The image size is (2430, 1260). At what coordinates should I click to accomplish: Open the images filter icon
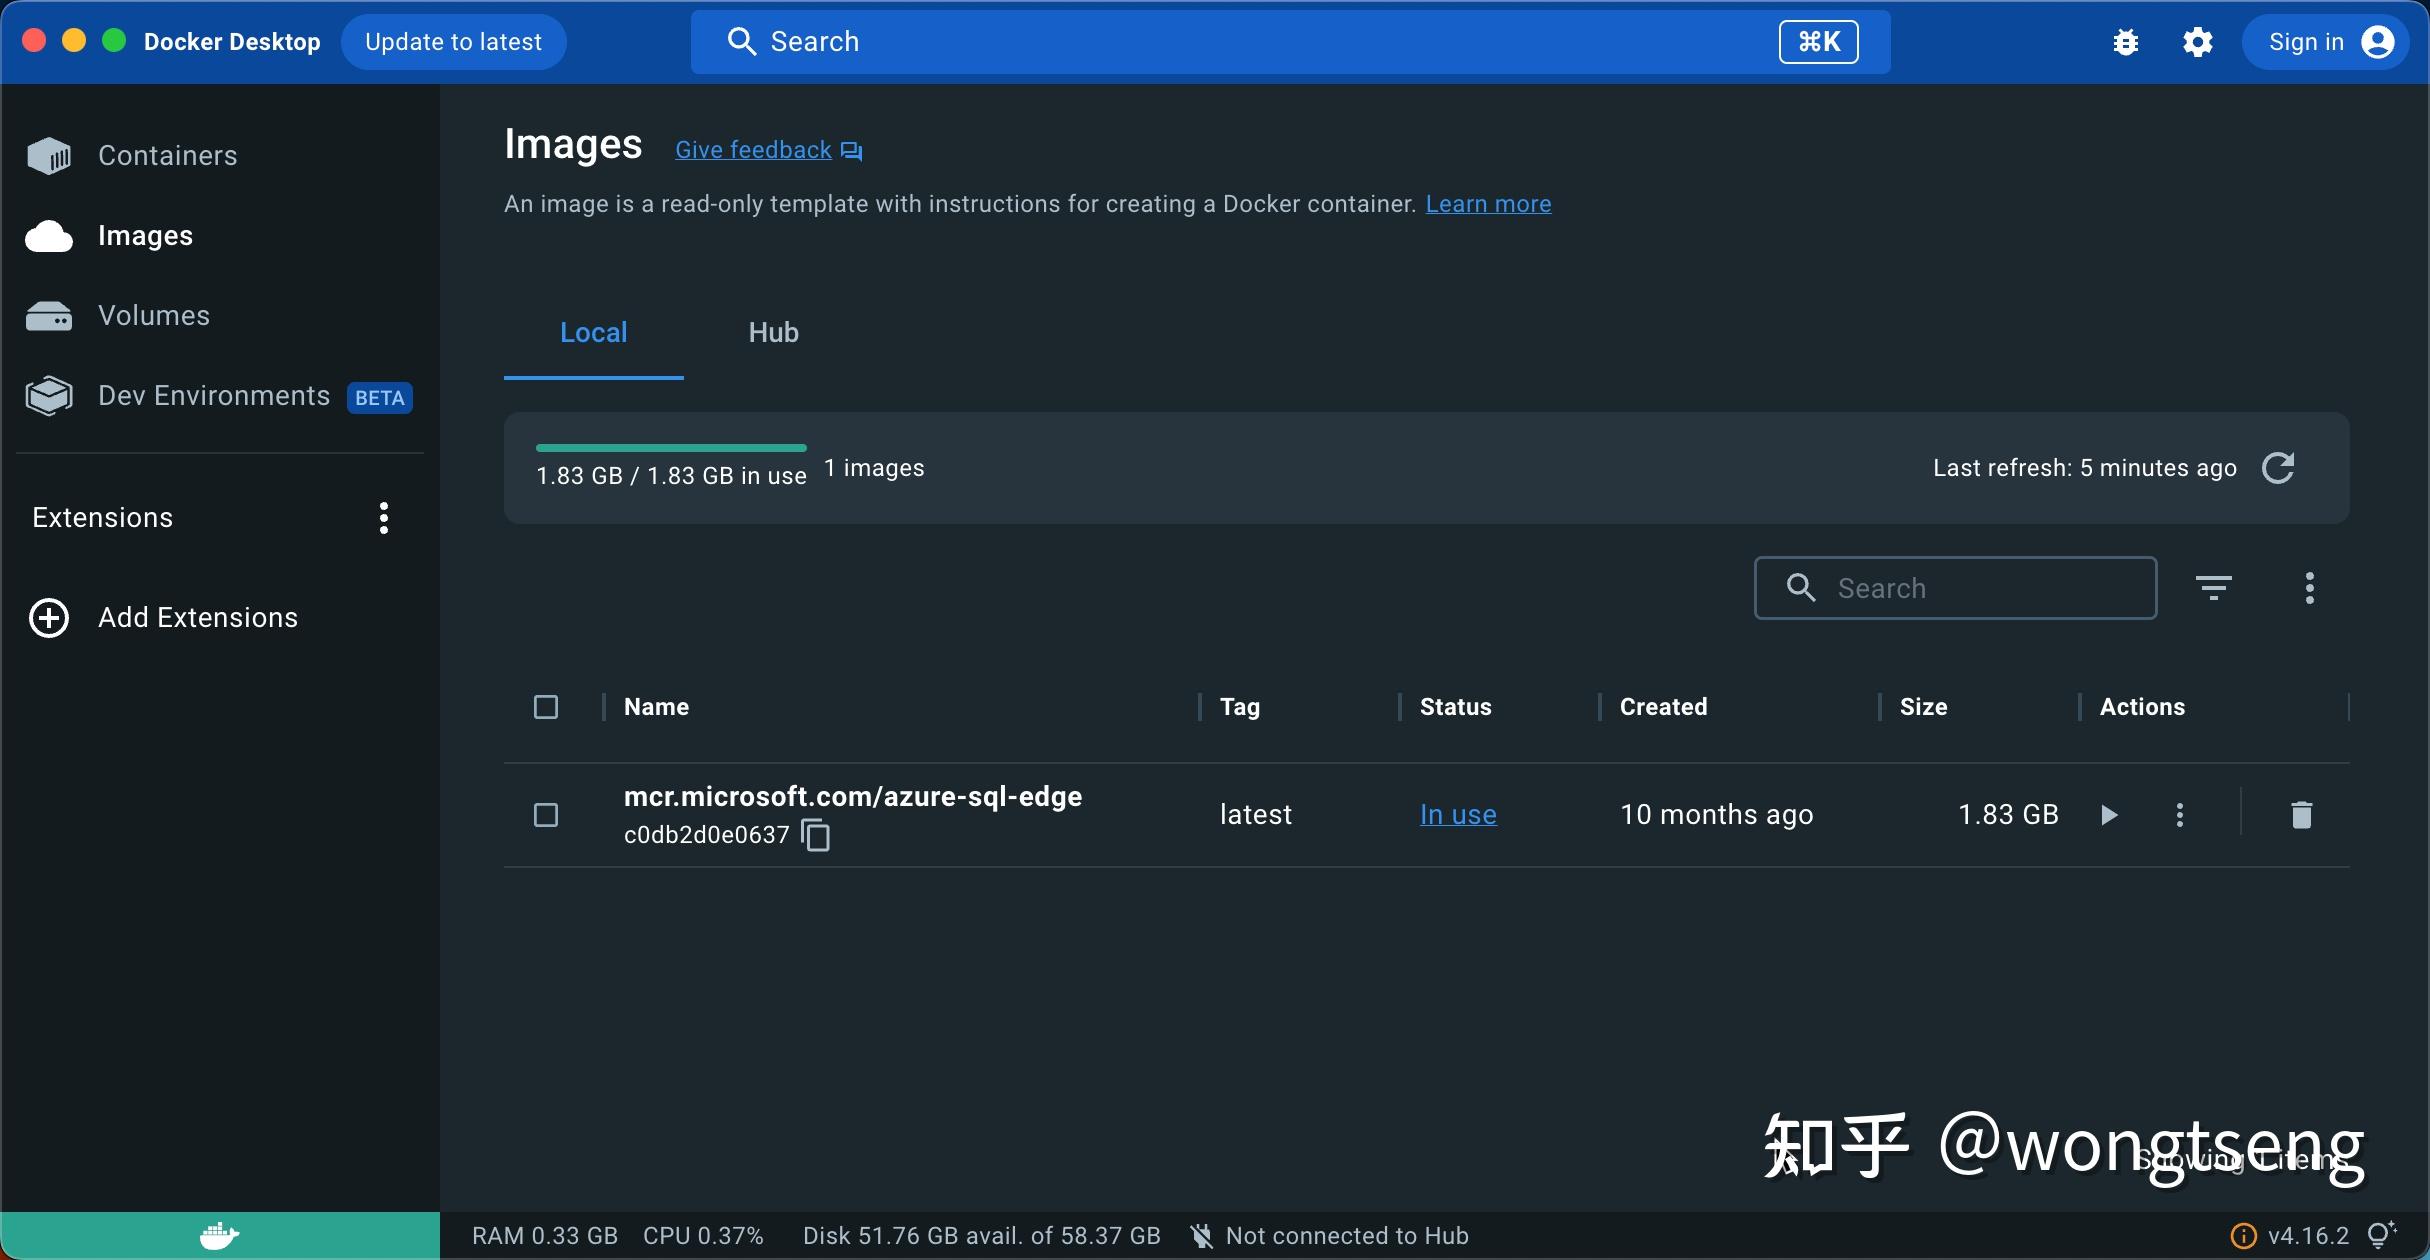[2213, 588]
